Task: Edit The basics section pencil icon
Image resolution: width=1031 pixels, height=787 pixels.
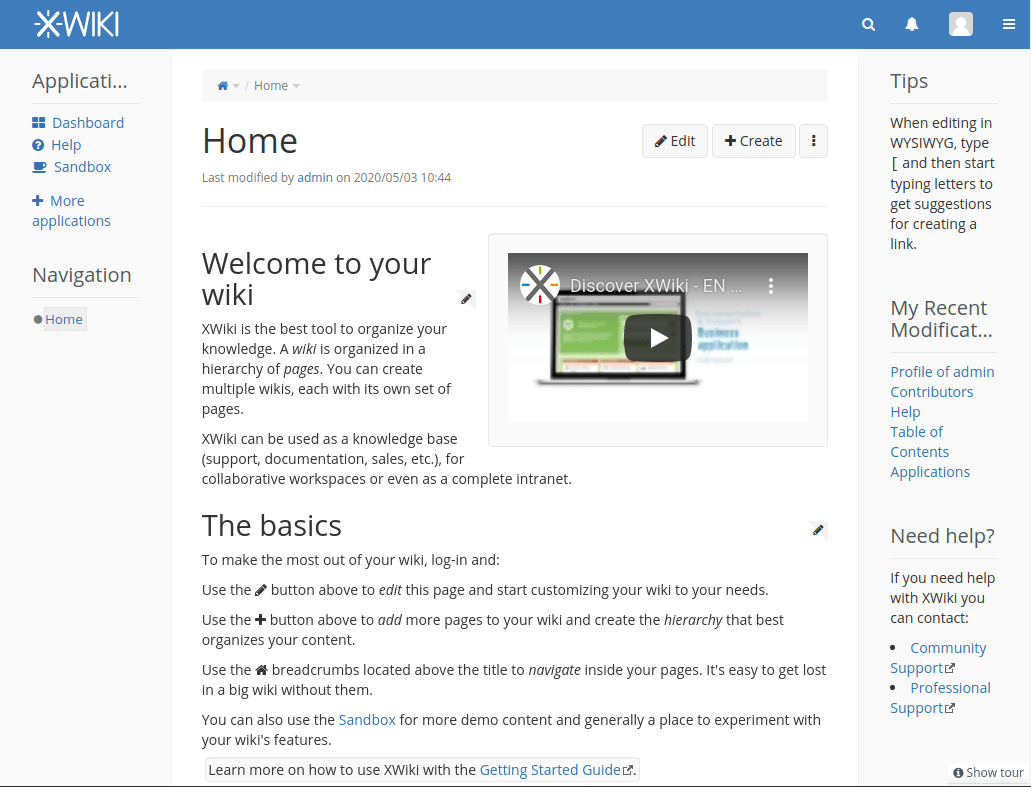Action: 818,530
